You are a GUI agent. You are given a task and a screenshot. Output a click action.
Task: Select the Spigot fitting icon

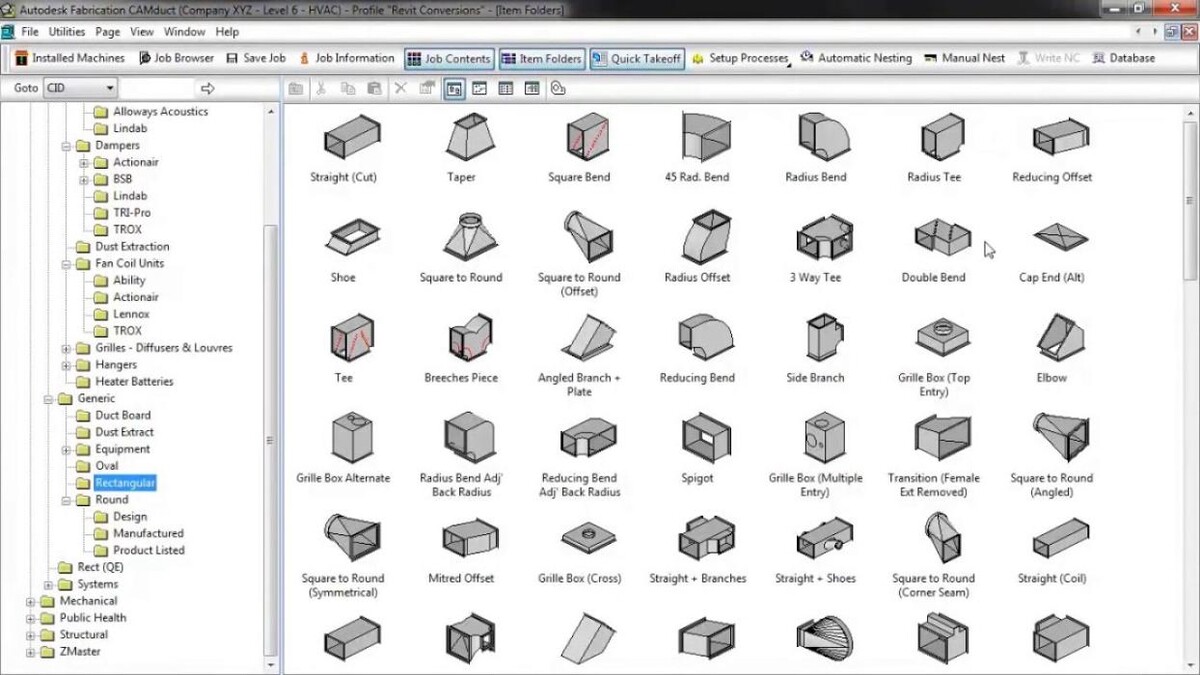697,438
